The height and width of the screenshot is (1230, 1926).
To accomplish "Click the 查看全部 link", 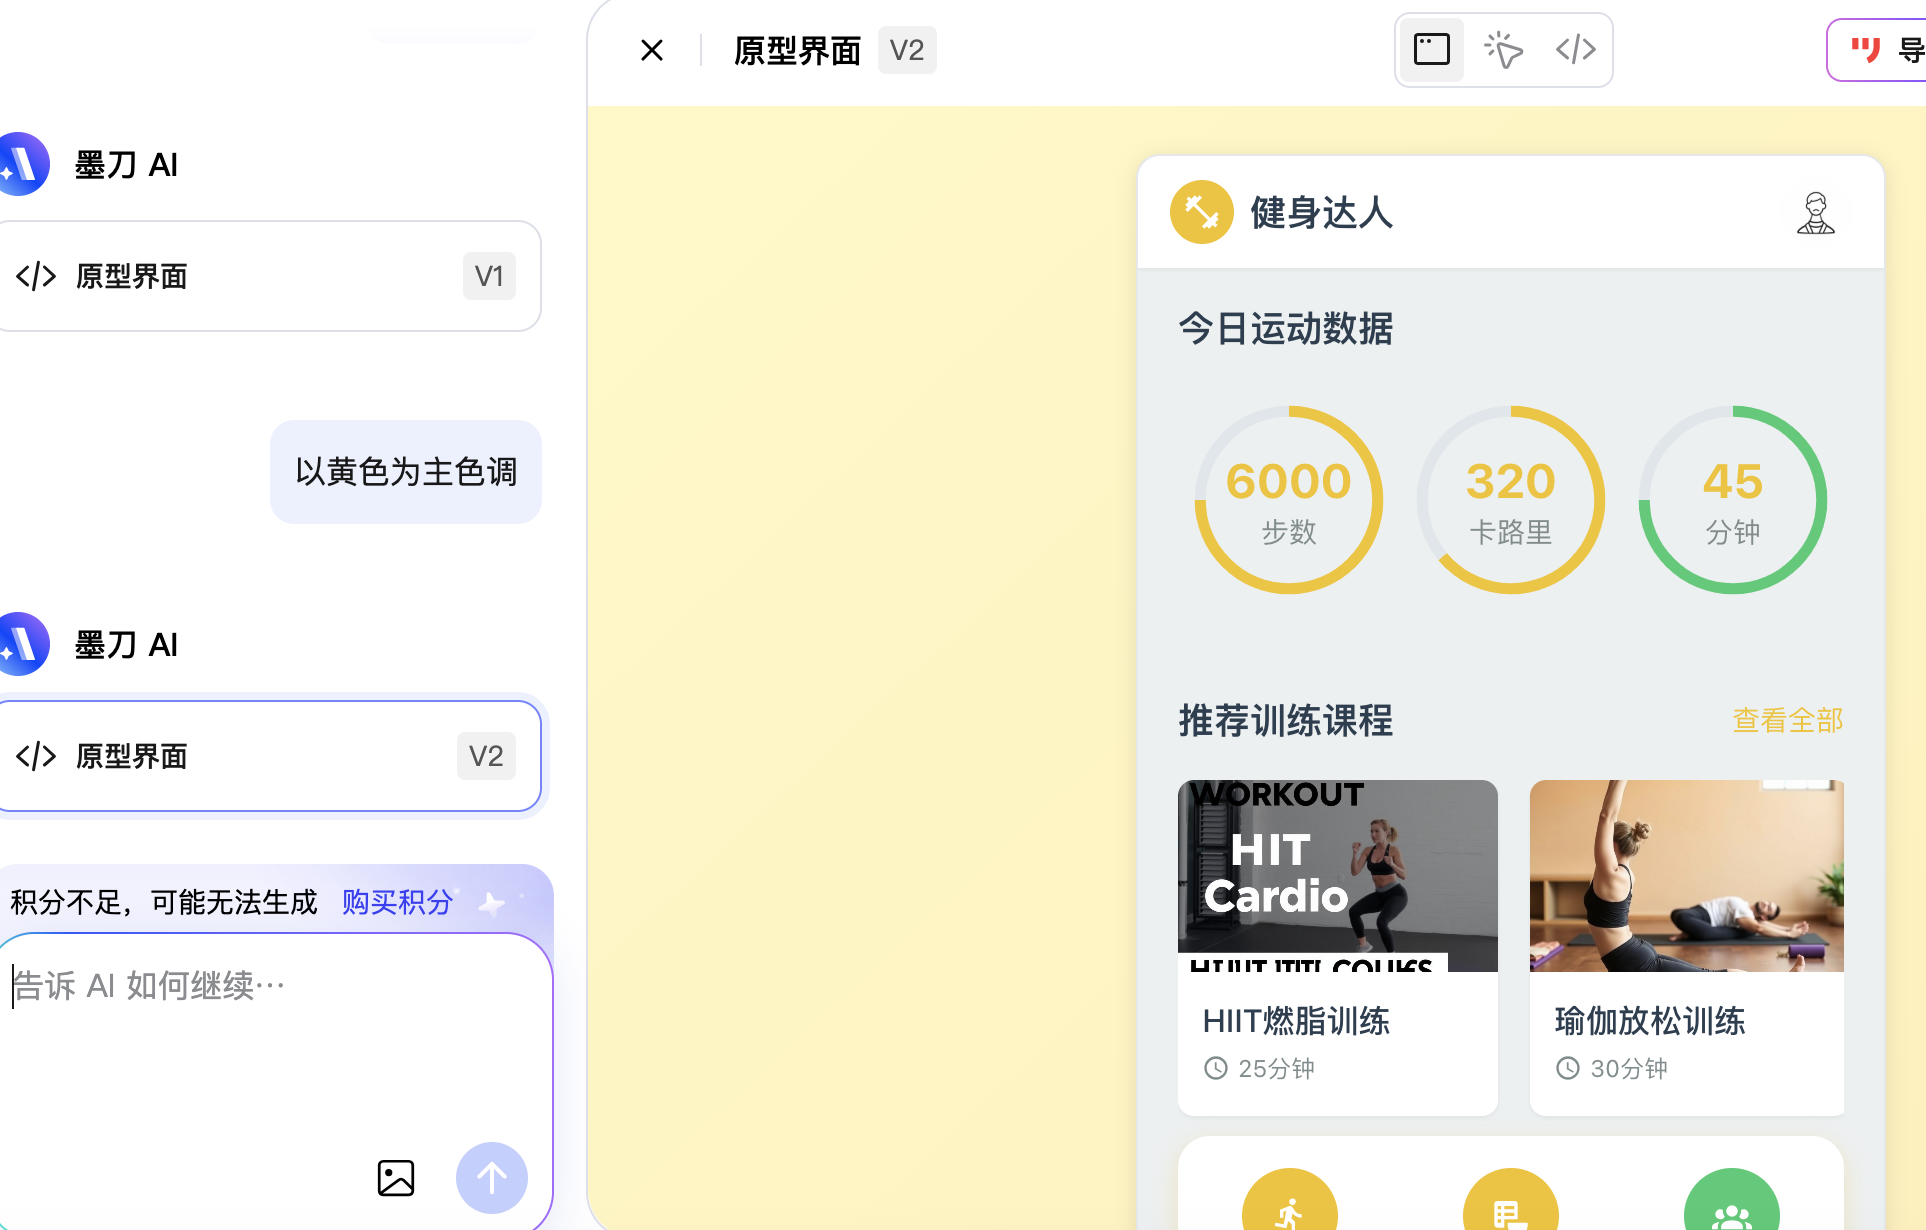I will (x=1788, y=720).
